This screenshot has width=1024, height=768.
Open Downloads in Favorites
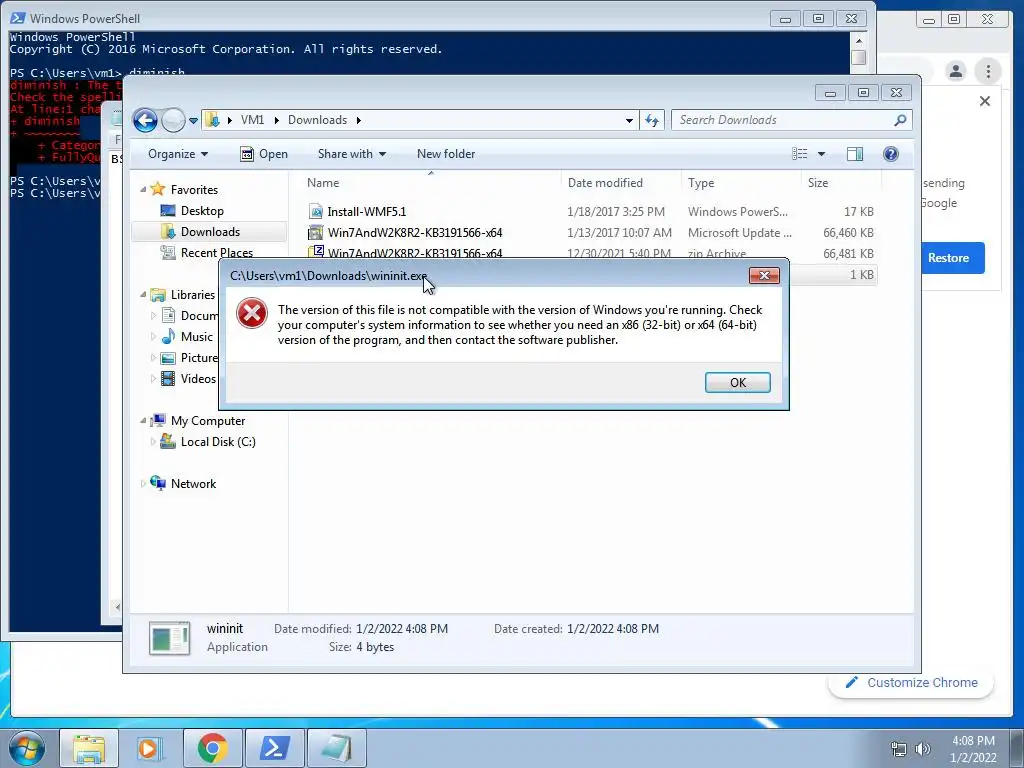click(210, 232)
